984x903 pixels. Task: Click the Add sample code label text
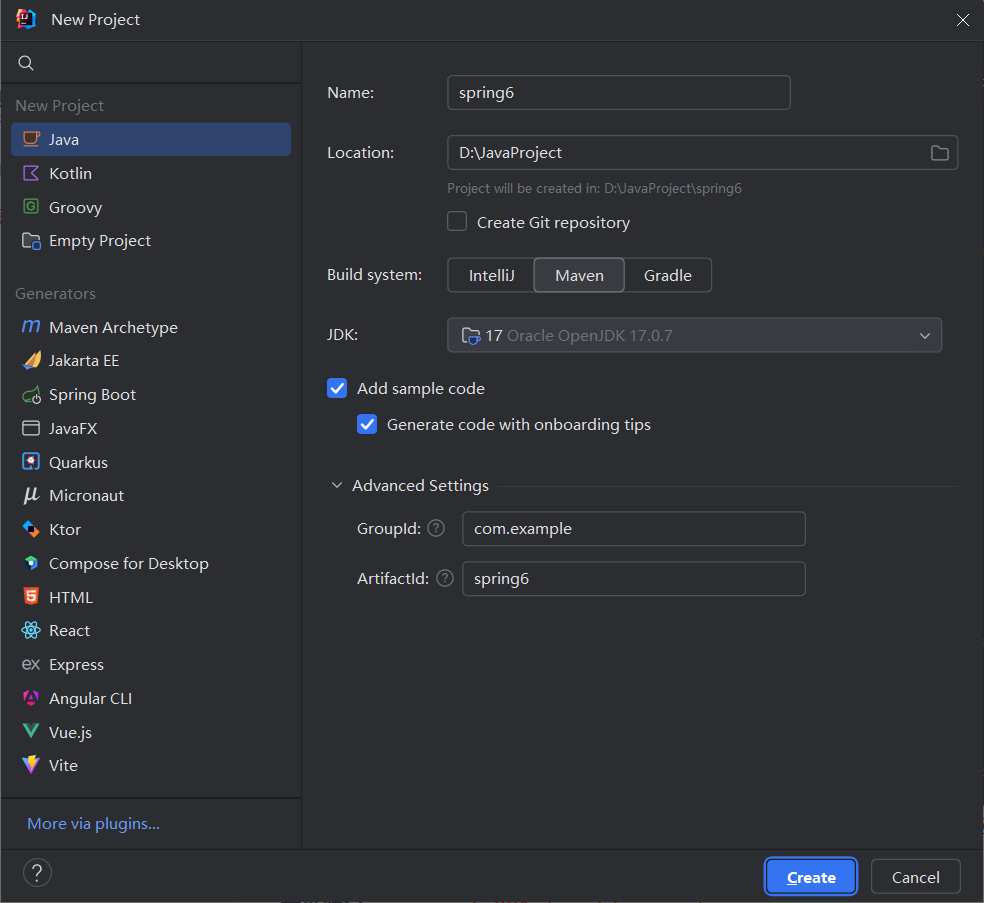pos(420,388)
